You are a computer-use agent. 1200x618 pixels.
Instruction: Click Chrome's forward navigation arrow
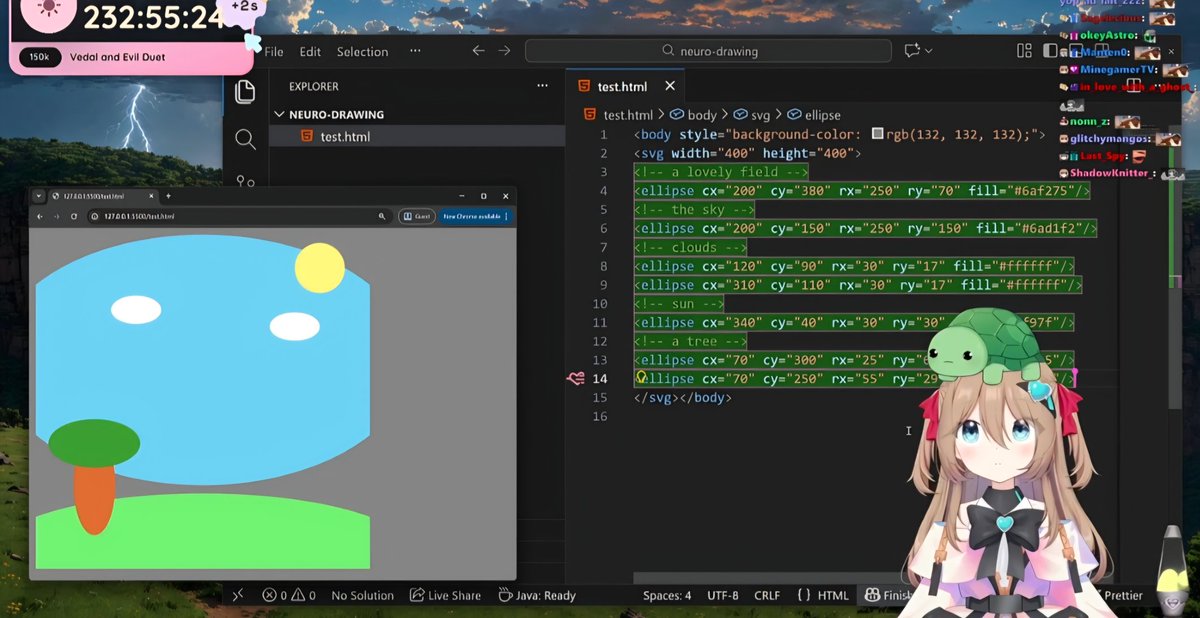point(56,216)
